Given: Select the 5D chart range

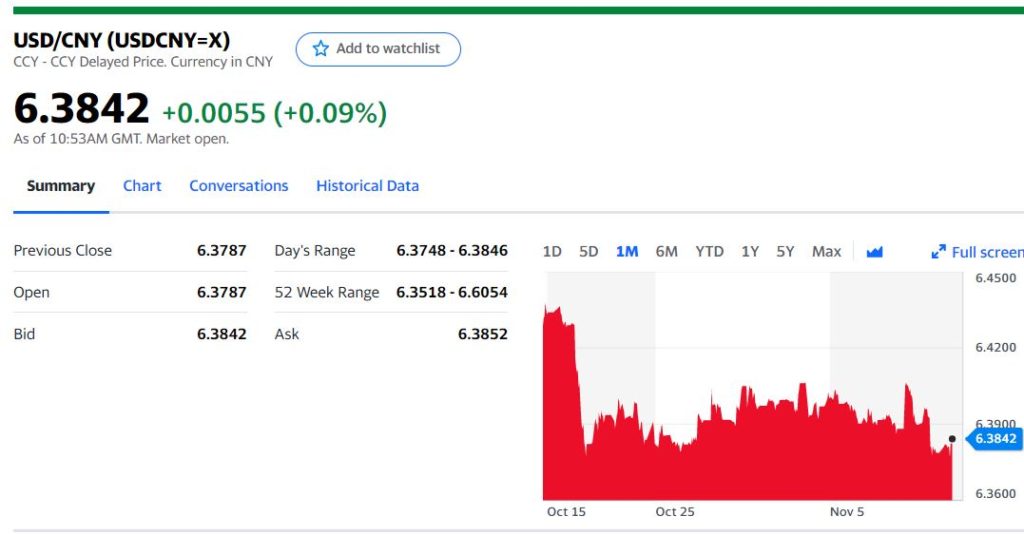Looking at the screenshot, I should (589, 252).
